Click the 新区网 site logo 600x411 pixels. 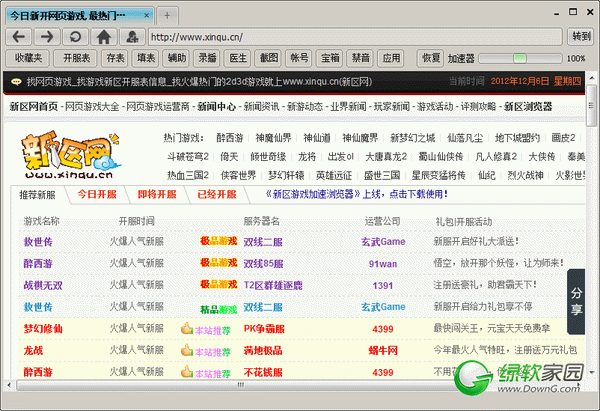[x=71, y=155]
